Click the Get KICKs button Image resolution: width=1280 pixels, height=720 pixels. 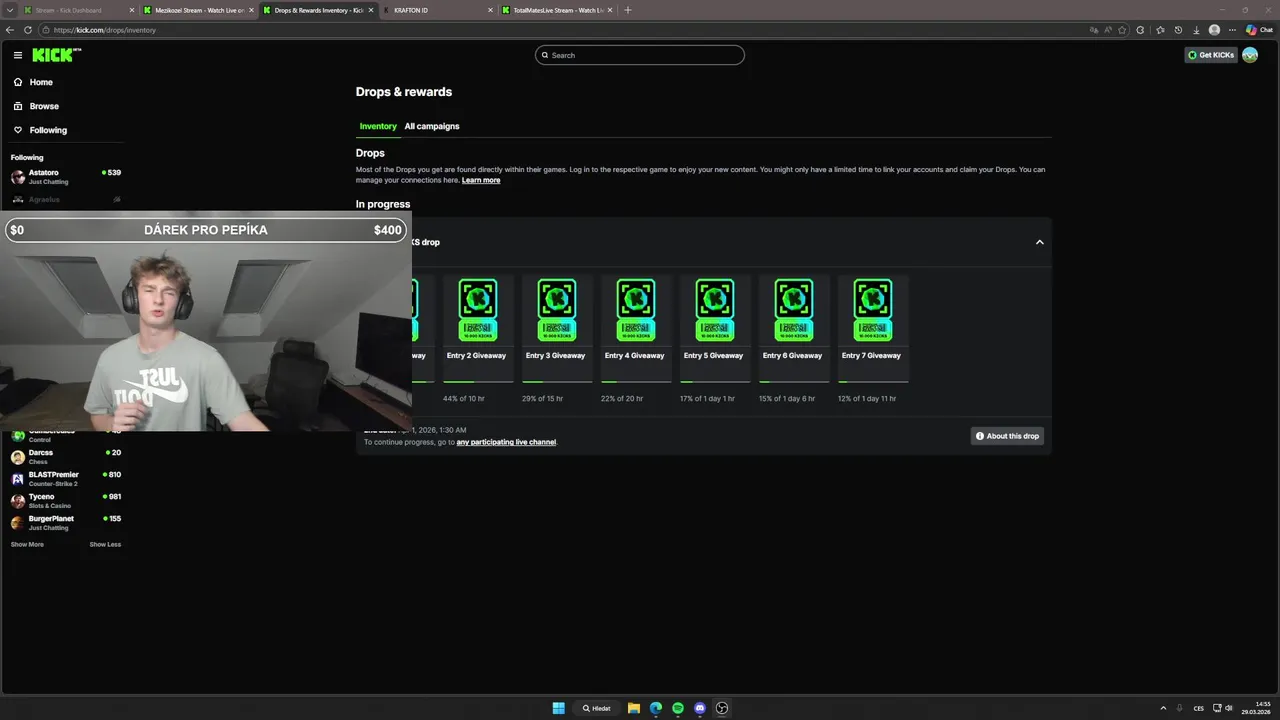tap(1211, 55)
